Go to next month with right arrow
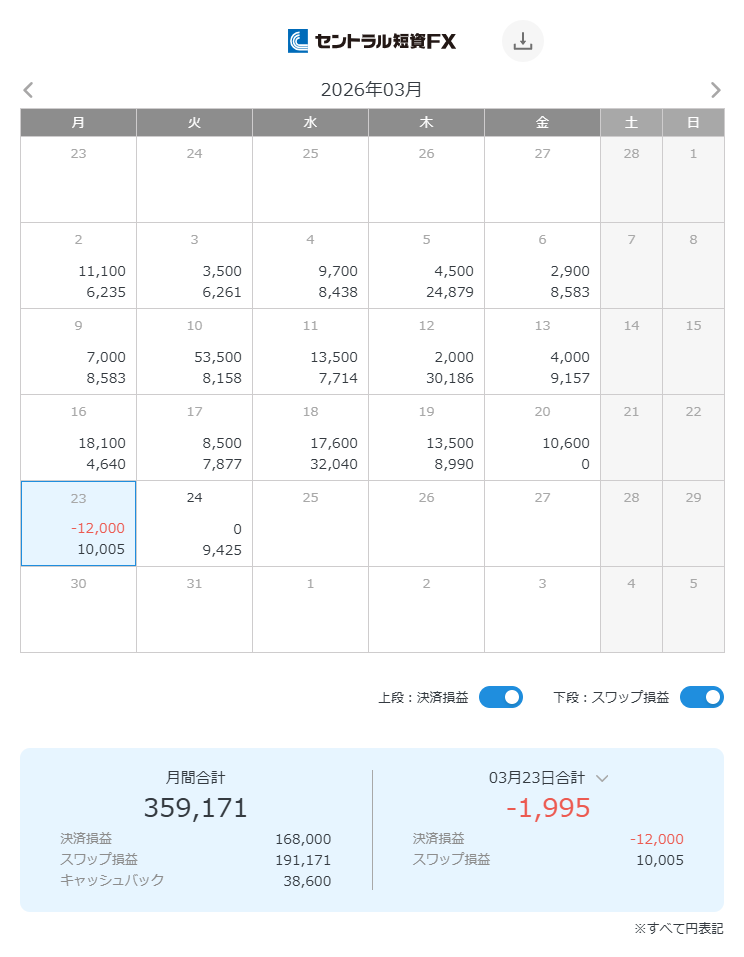The image size is (744, 957). tap(715, 90)
